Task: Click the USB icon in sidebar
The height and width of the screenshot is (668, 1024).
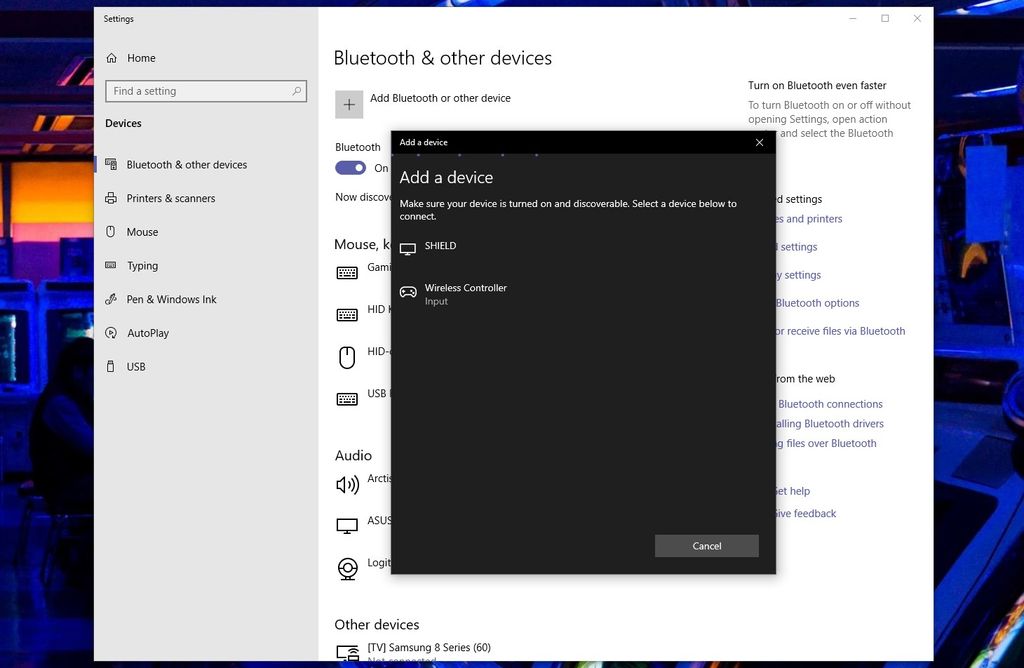Action: point(111,367)
